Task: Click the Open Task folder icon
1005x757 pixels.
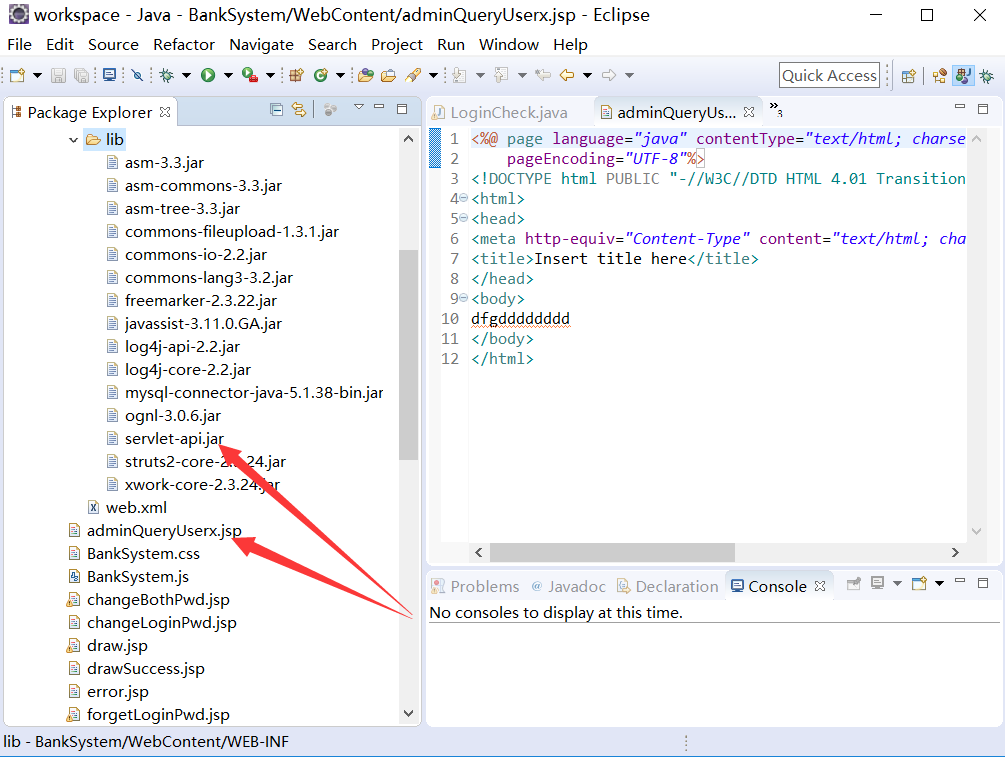Action: 388,76
